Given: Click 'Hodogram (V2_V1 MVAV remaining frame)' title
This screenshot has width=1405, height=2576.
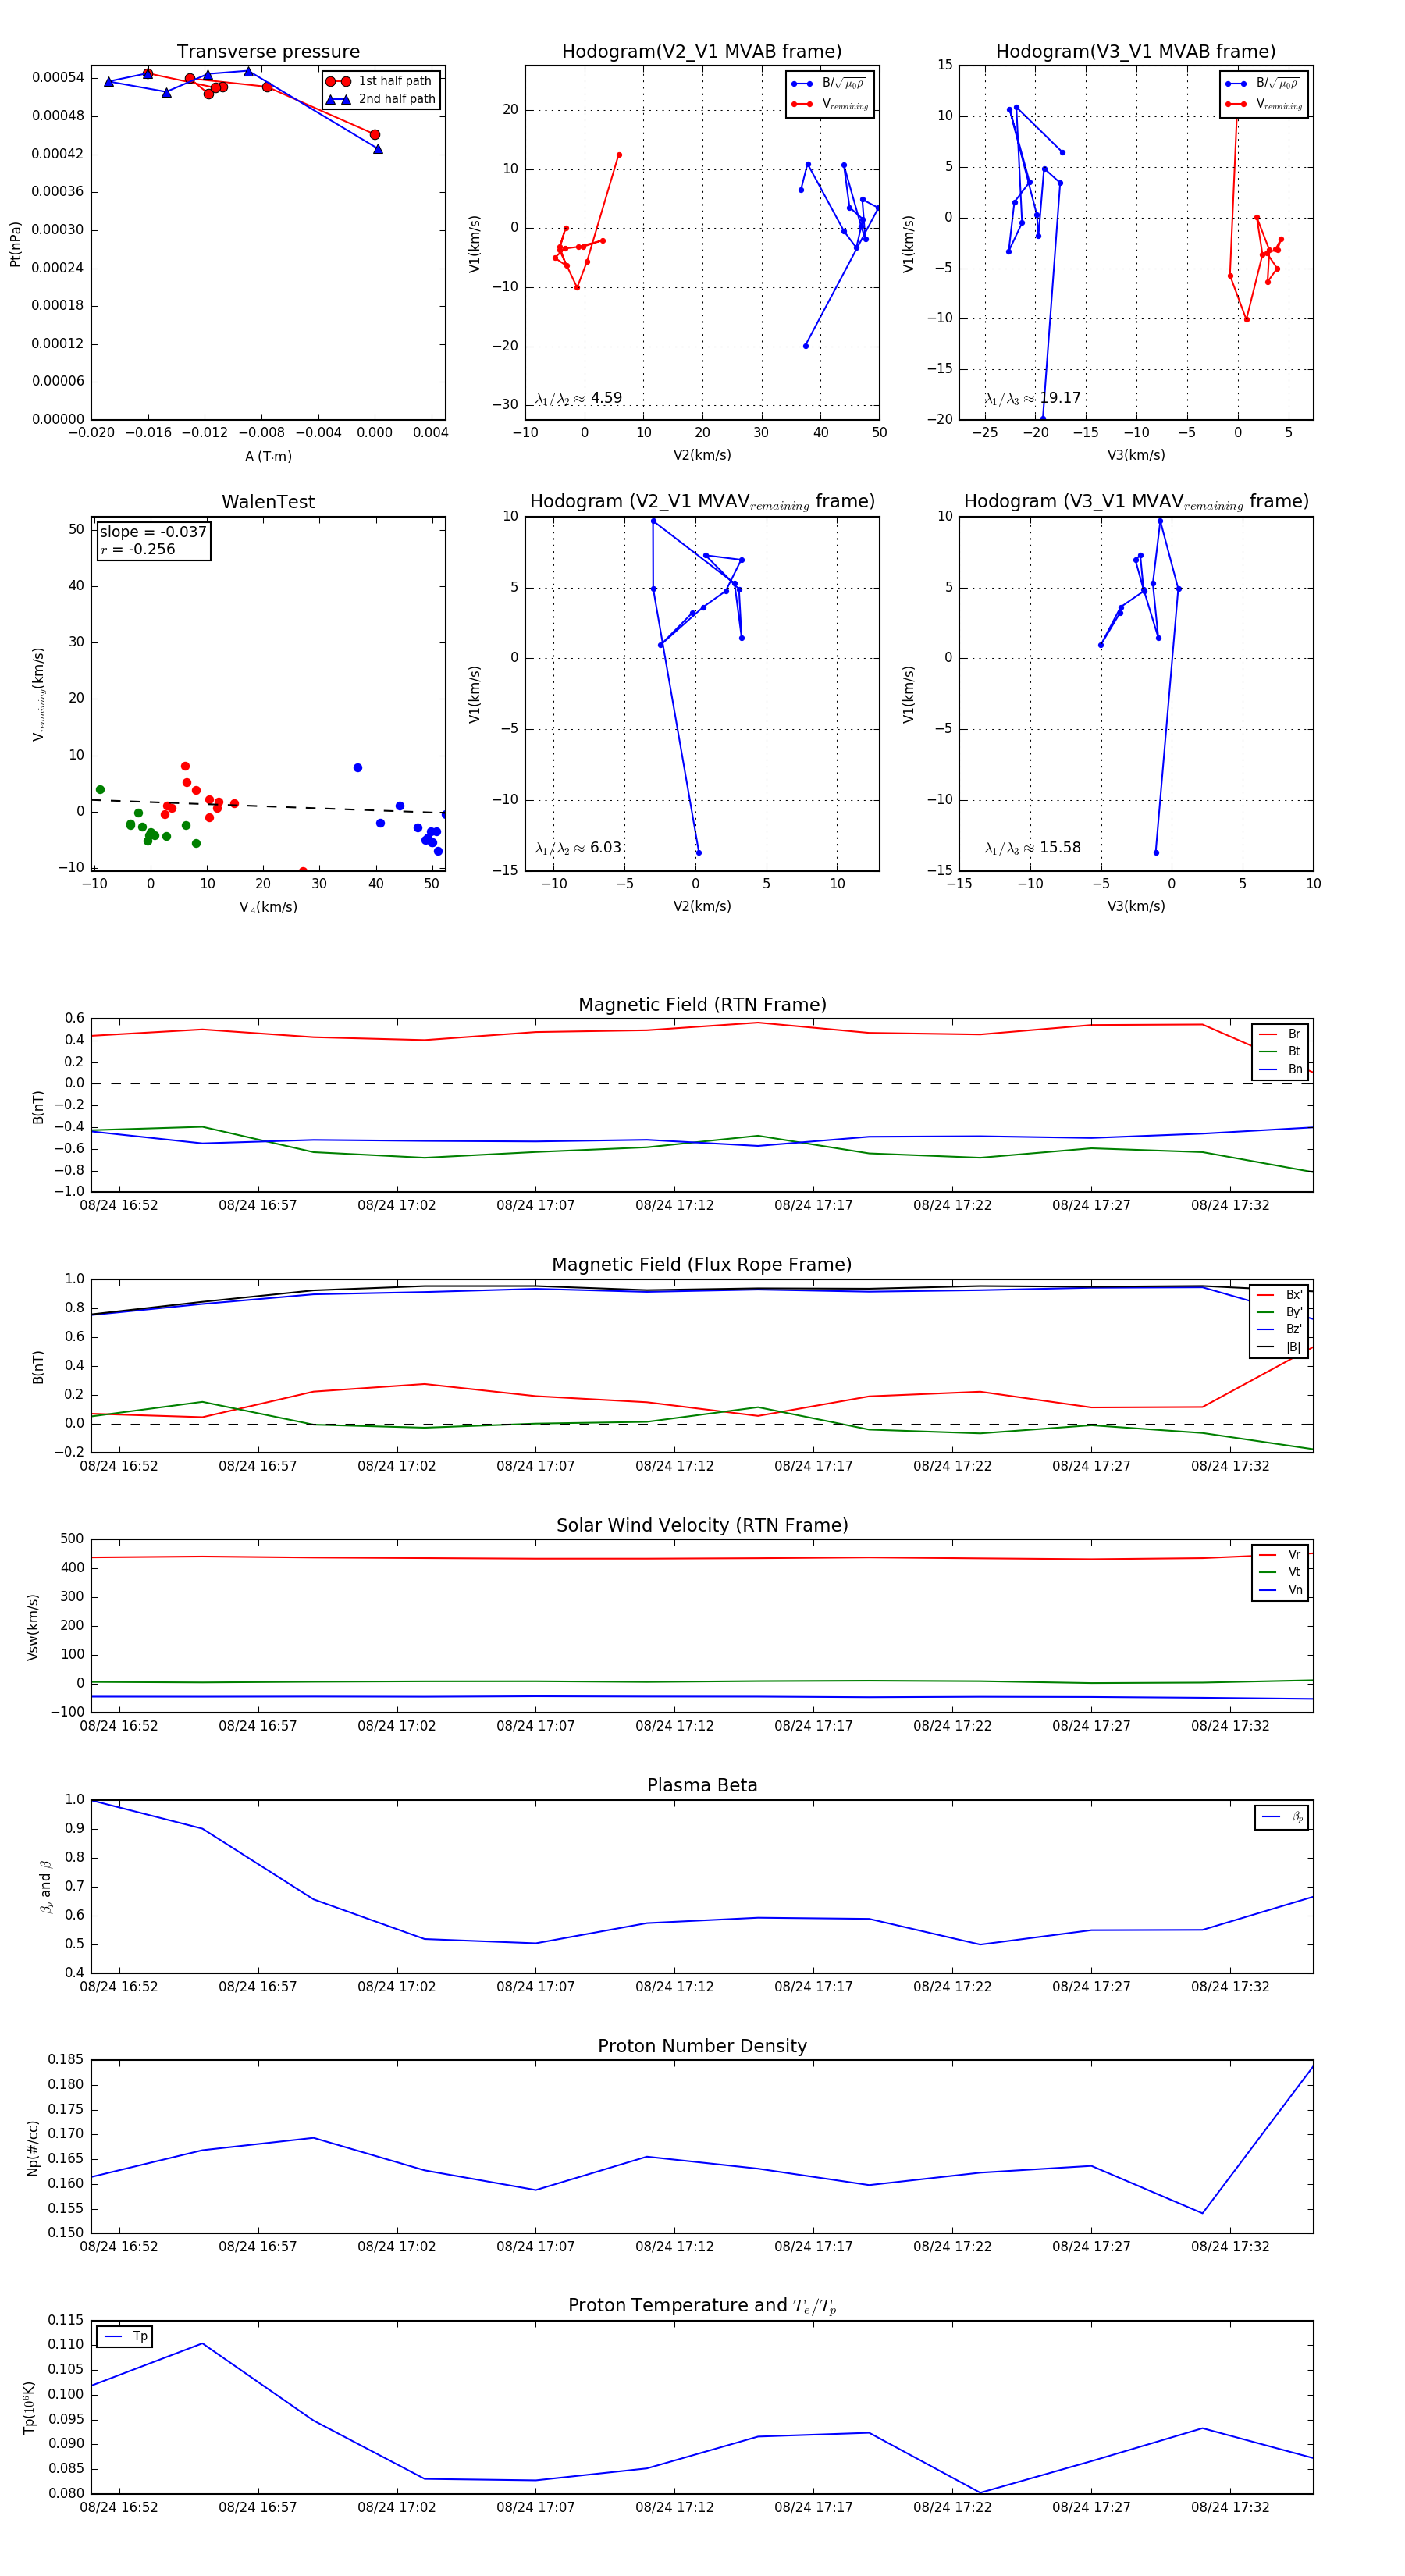Looking at the screenshot, I should (702, 502).
